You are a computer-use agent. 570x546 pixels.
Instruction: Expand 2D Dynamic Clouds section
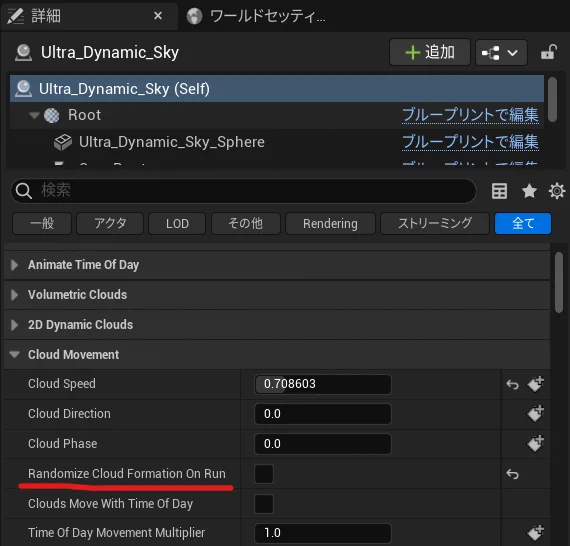coord(15,325)
